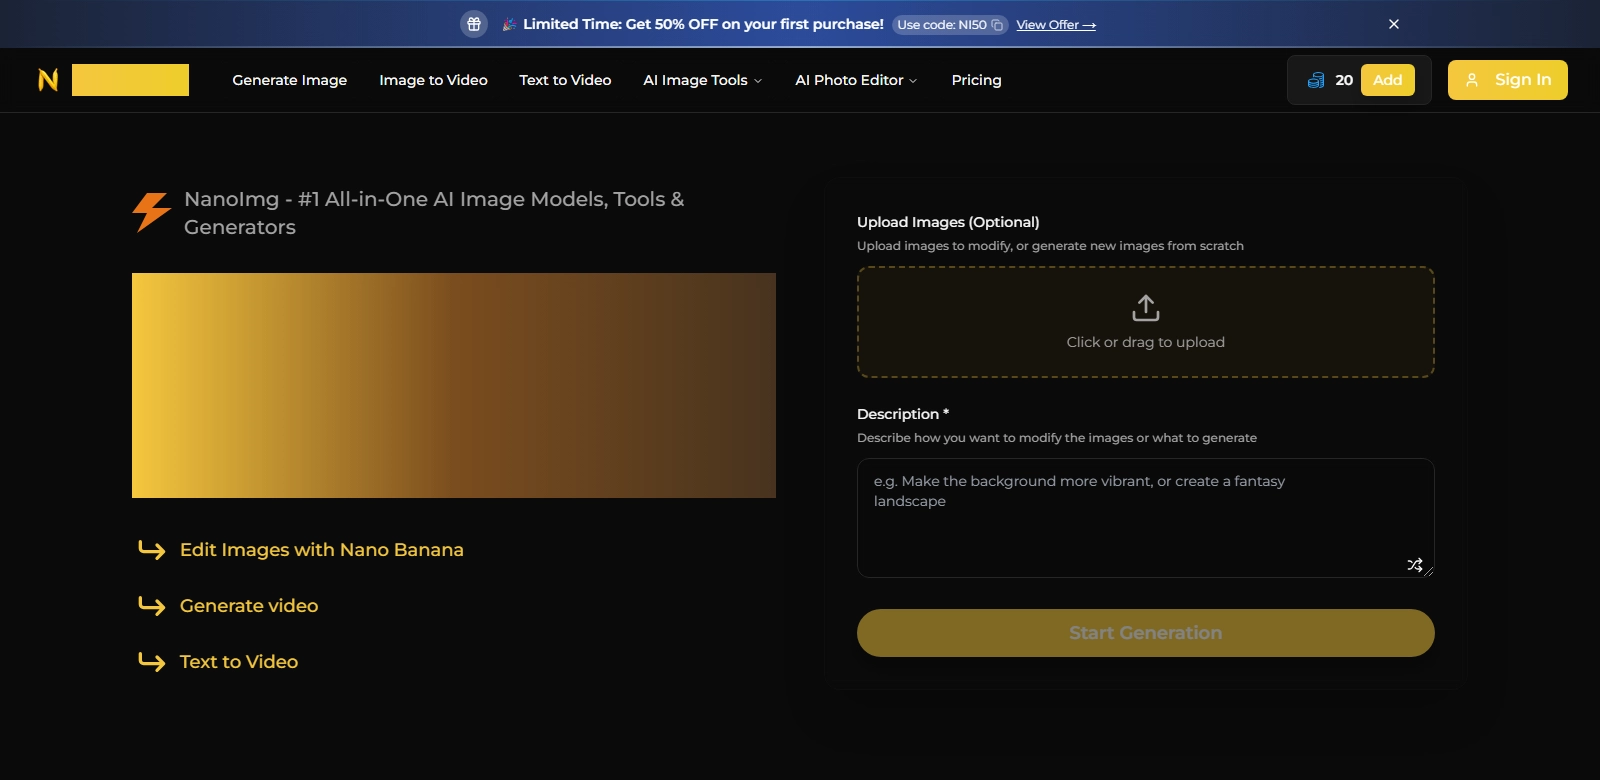Click arrow icon beside Generate video
The image size is (1600, 780).
(152, 606)
